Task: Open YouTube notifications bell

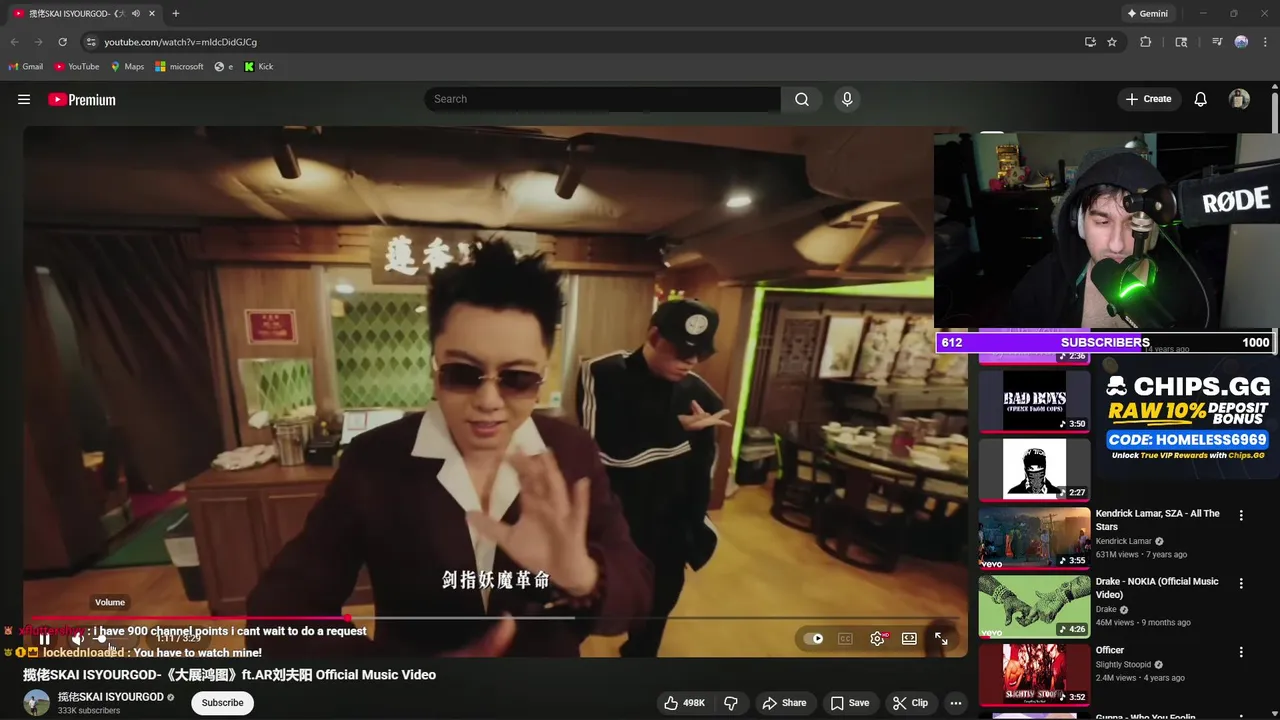Action: (1201, 99)
